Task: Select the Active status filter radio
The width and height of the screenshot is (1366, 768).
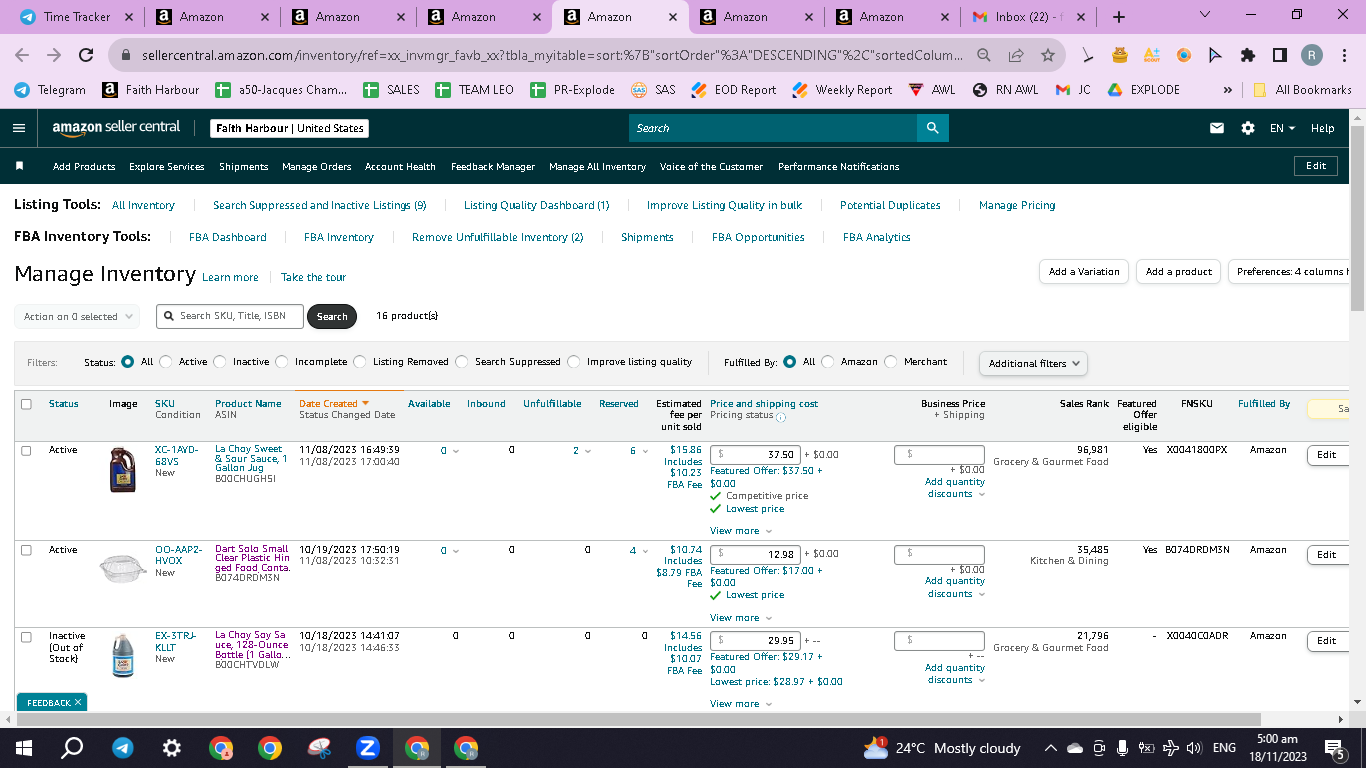Action: tap(166, 362)
